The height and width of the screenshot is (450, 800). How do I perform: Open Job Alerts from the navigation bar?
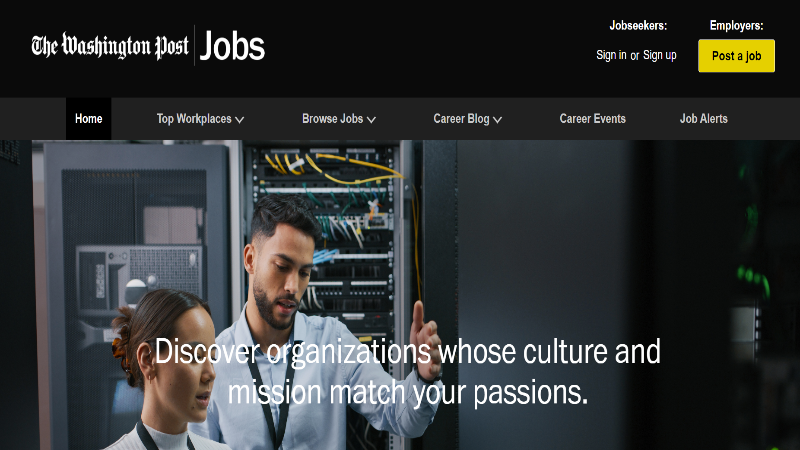click(704, 119)
